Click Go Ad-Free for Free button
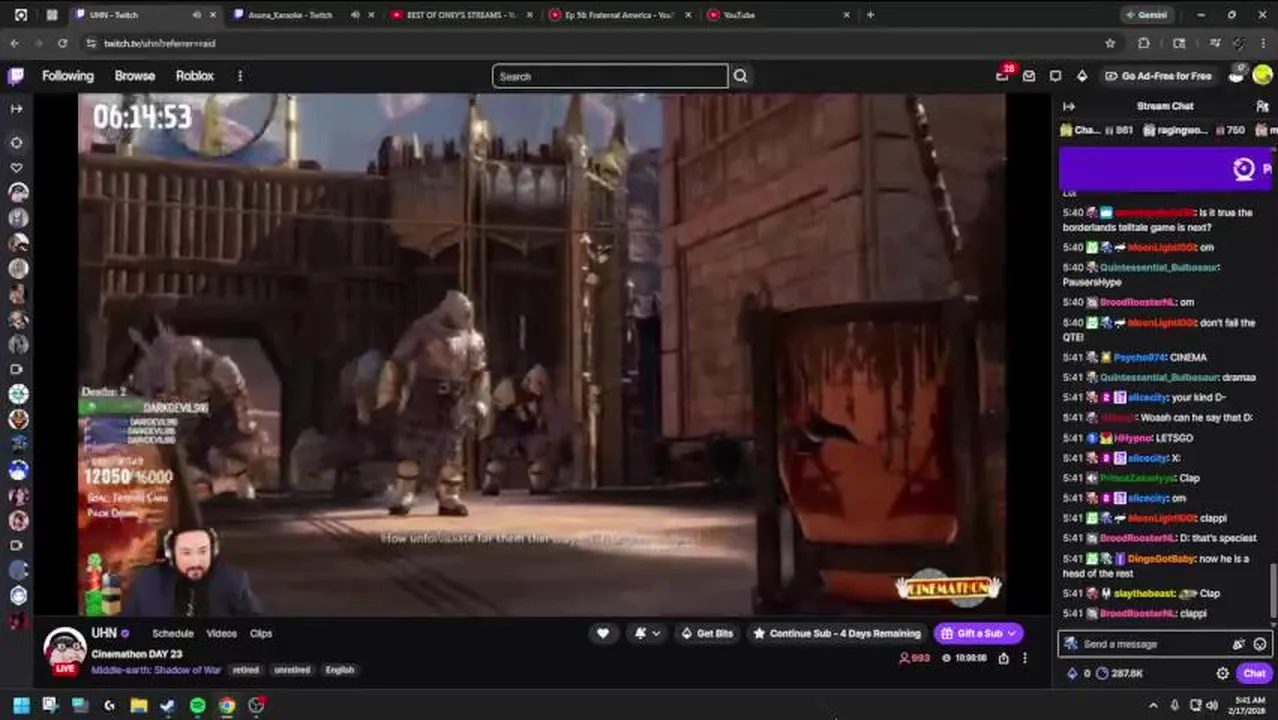This screenshot has height=720, width=1278. pyautogui.click(x=1158, y=76)
